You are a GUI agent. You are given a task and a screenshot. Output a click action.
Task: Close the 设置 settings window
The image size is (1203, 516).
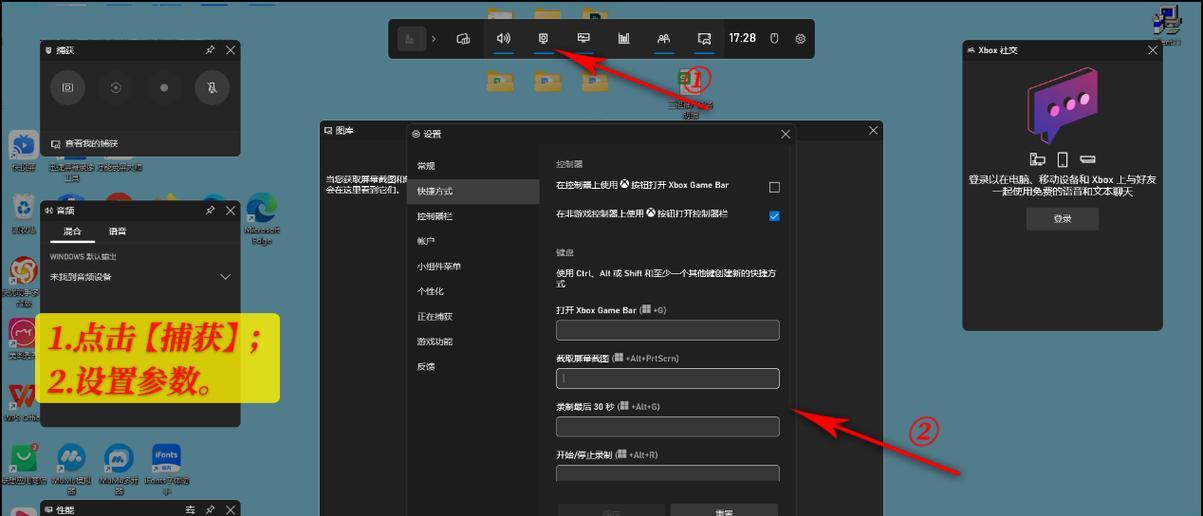click(785, 134)
